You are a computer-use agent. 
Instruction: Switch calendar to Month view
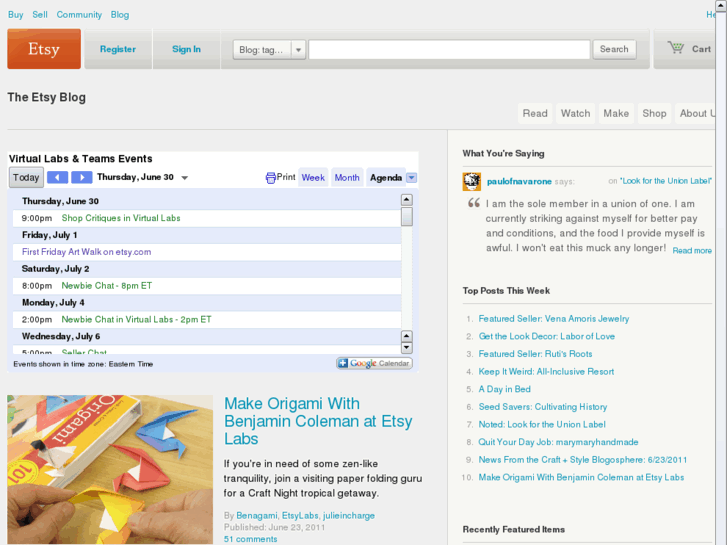coord(347,178)
